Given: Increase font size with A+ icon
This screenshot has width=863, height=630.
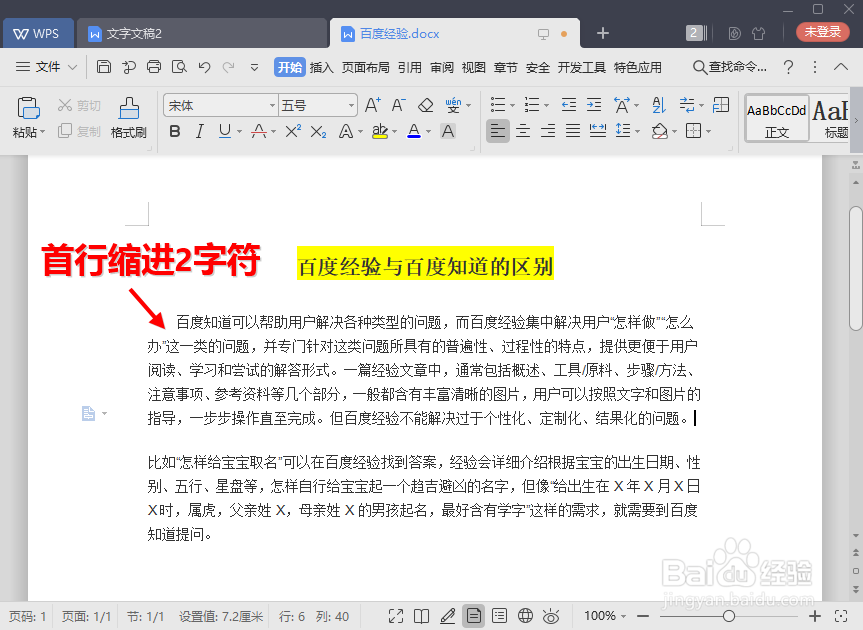Looking at the screenshot, I should (373, 105).
